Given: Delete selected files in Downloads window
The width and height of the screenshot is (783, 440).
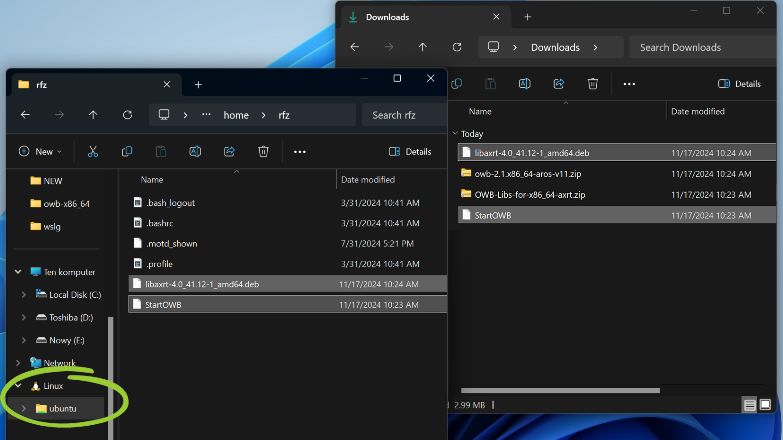Looking at the screenshot, I should 593,83.
